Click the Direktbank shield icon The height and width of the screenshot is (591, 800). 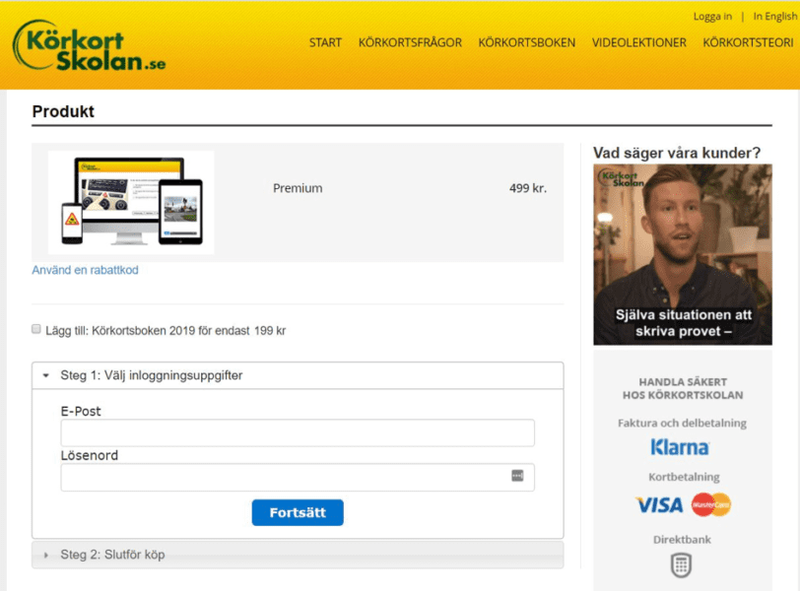click(680, 565)
